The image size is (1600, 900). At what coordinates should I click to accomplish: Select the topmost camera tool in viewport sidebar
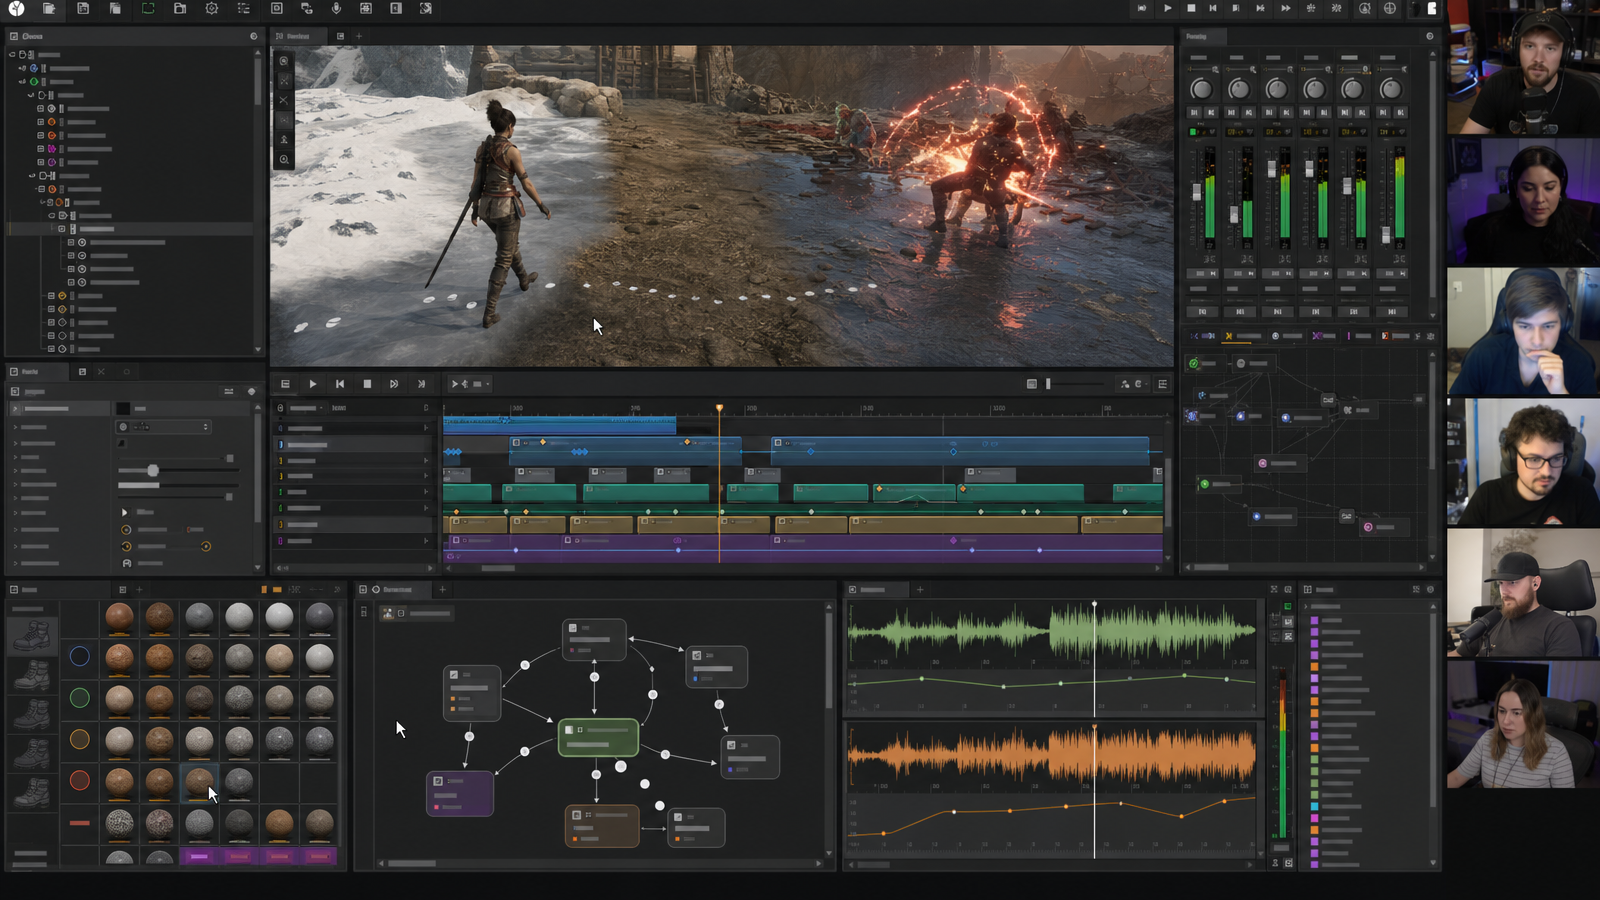[284, 61]
